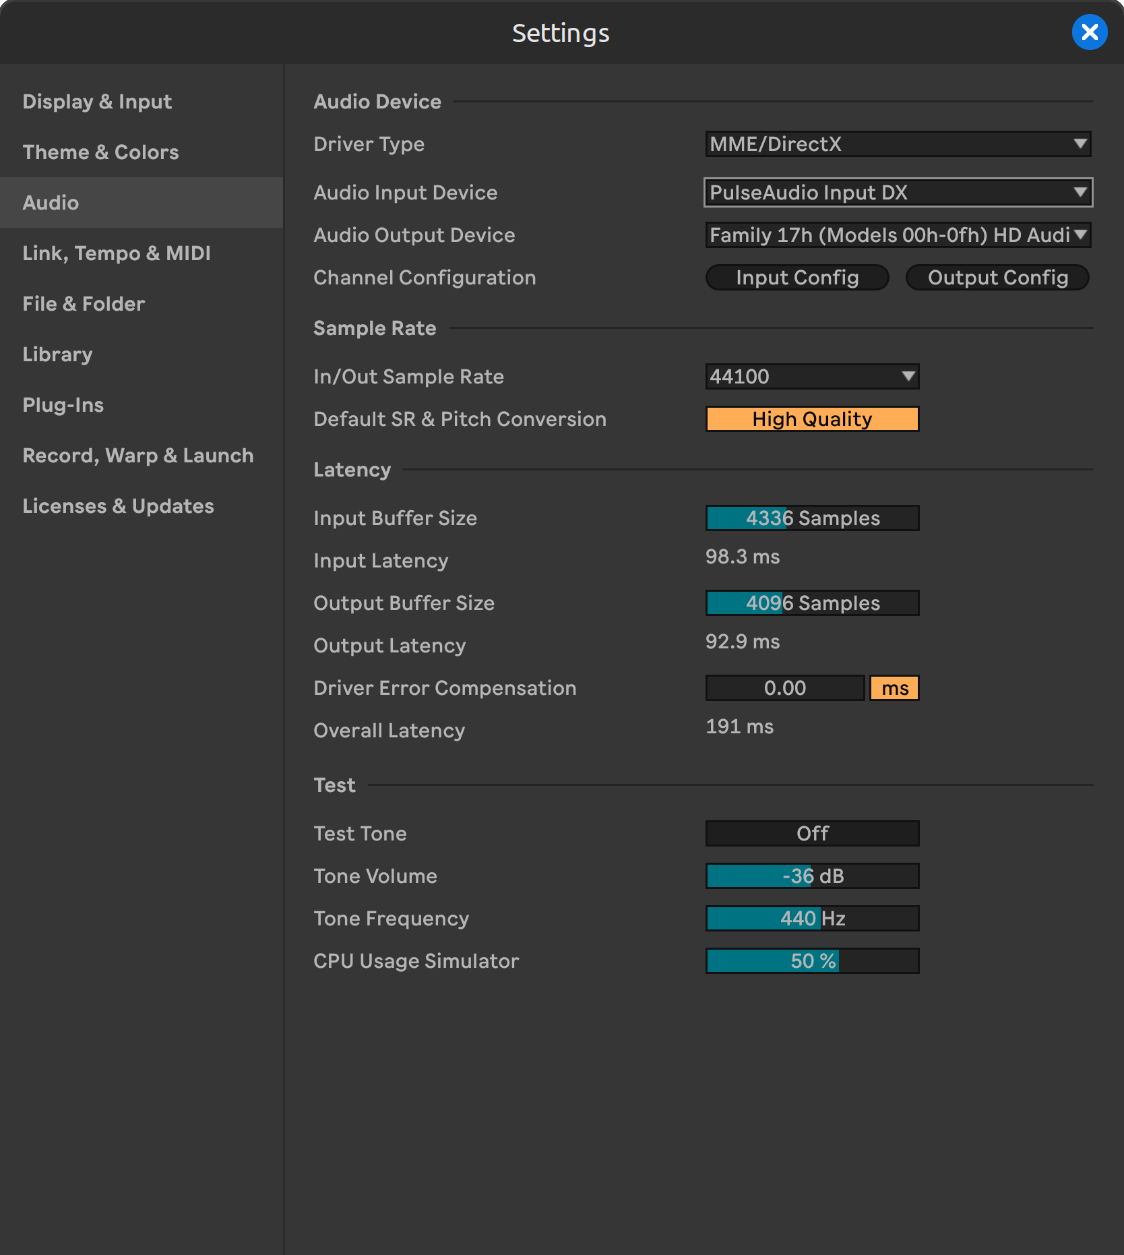Choose the In/Out Sample Rate dropdown

point(812,377)
